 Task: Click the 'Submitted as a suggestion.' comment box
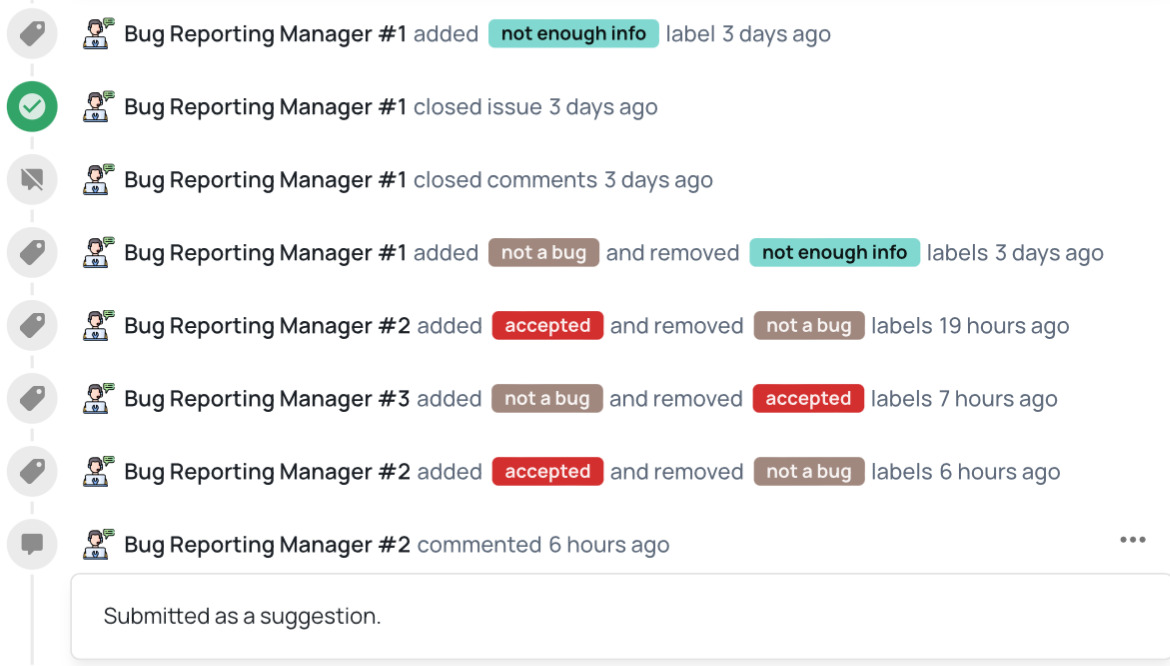point(620,616)
